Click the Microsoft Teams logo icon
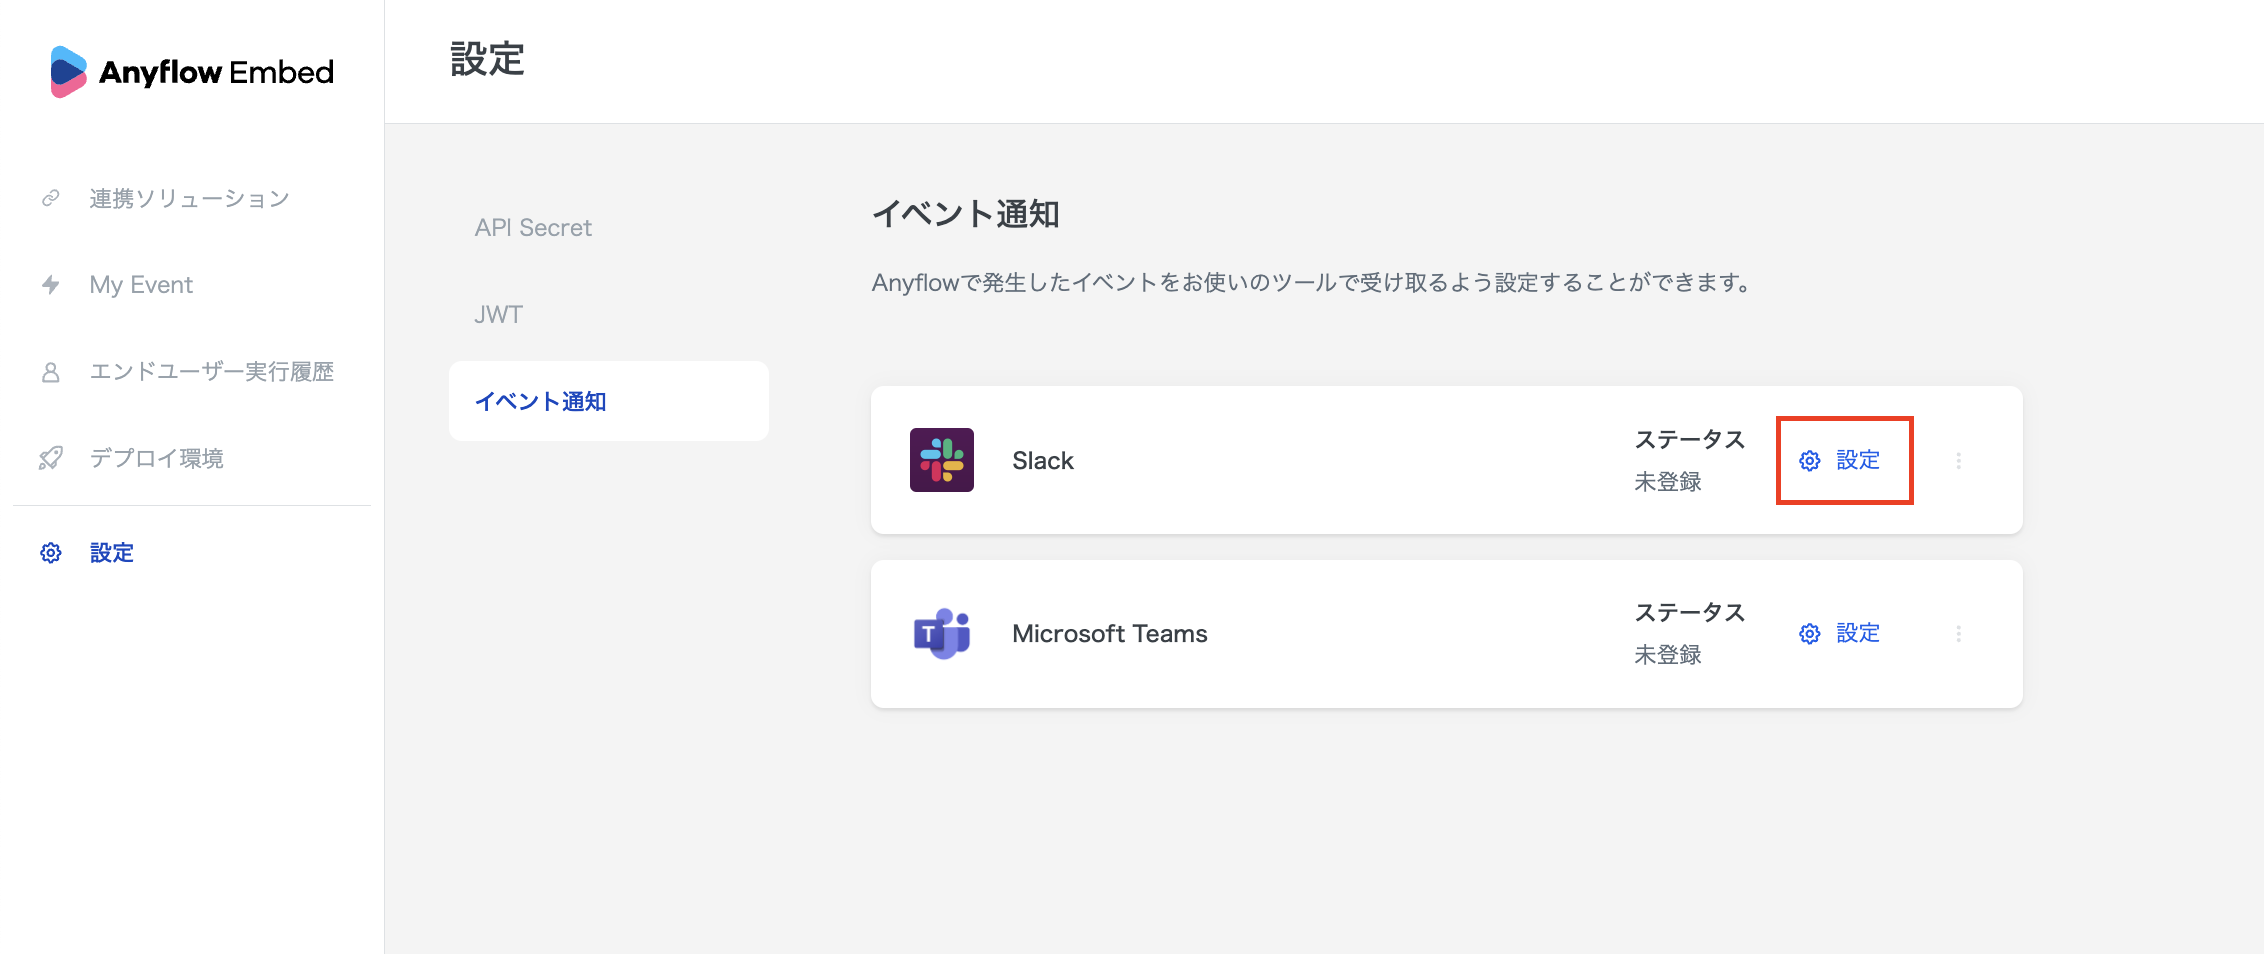This screenshot has height=954, width=2264. [941, 634]
